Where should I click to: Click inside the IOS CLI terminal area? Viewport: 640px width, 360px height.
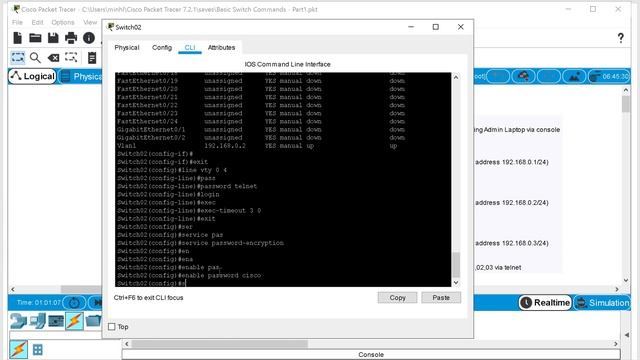[283, 180]
